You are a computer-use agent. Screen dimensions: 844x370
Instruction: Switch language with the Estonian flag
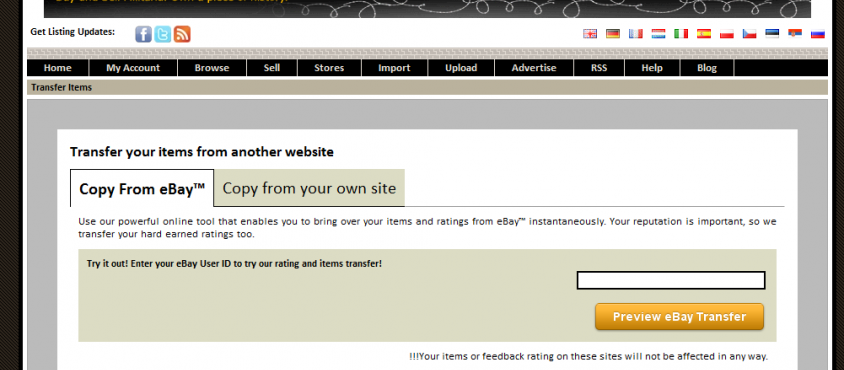click(x=772, y=33)
